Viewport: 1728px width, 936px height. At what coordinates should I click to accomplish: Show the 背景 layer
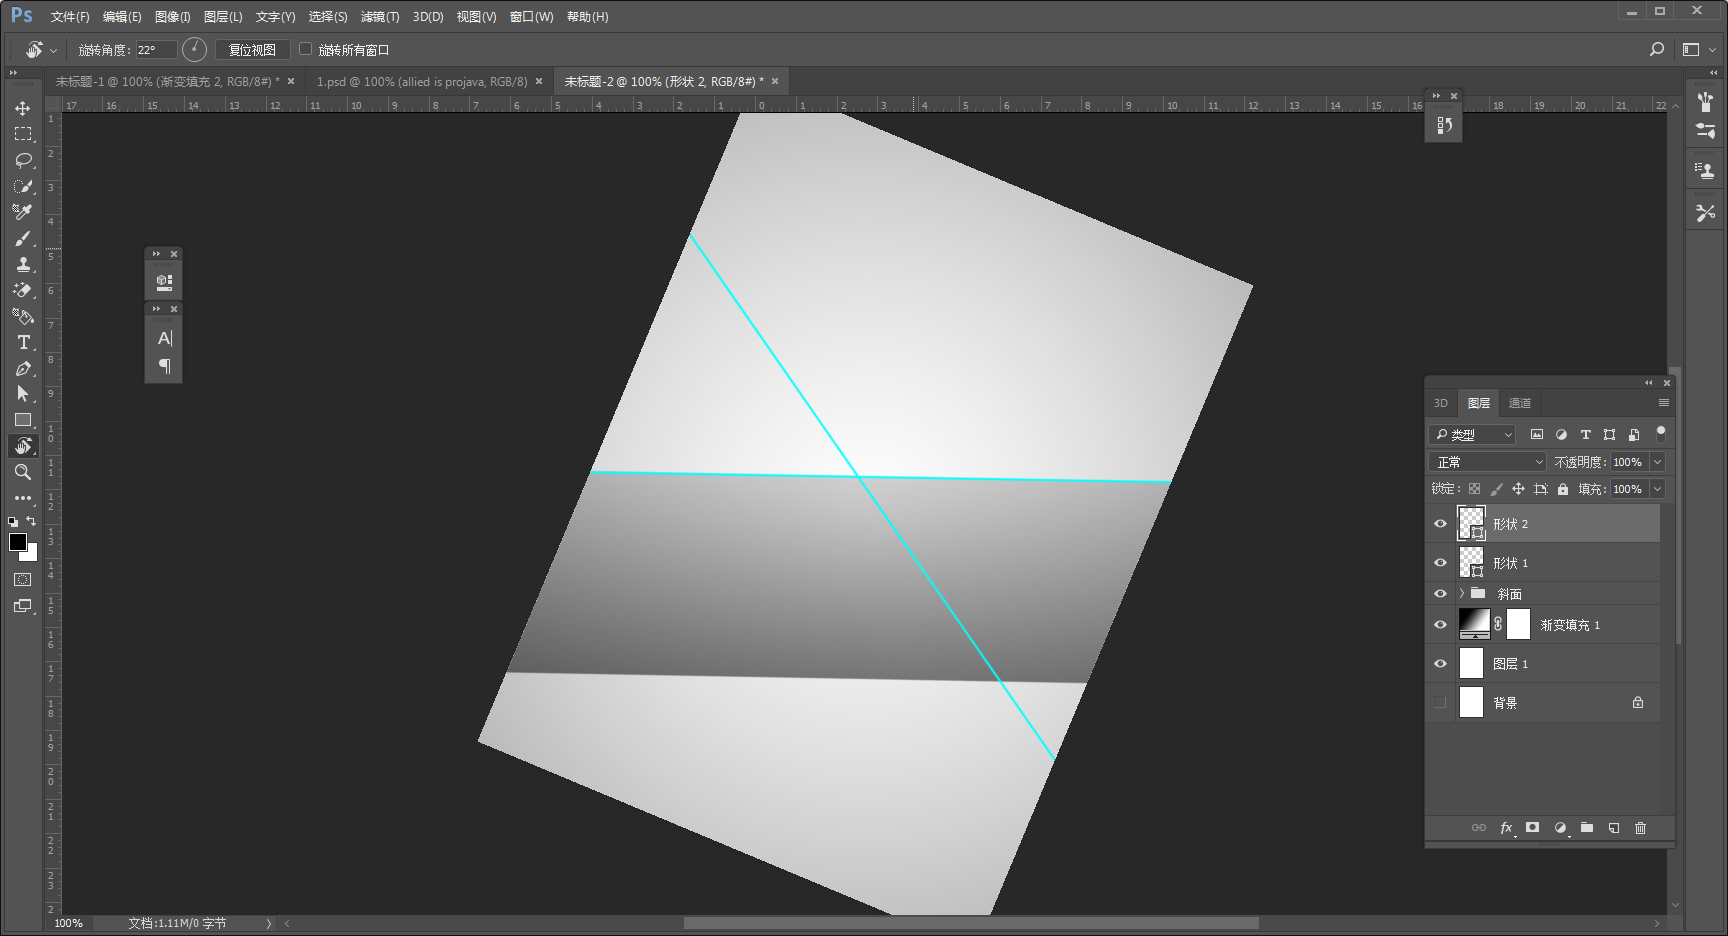coord(1440,703)
